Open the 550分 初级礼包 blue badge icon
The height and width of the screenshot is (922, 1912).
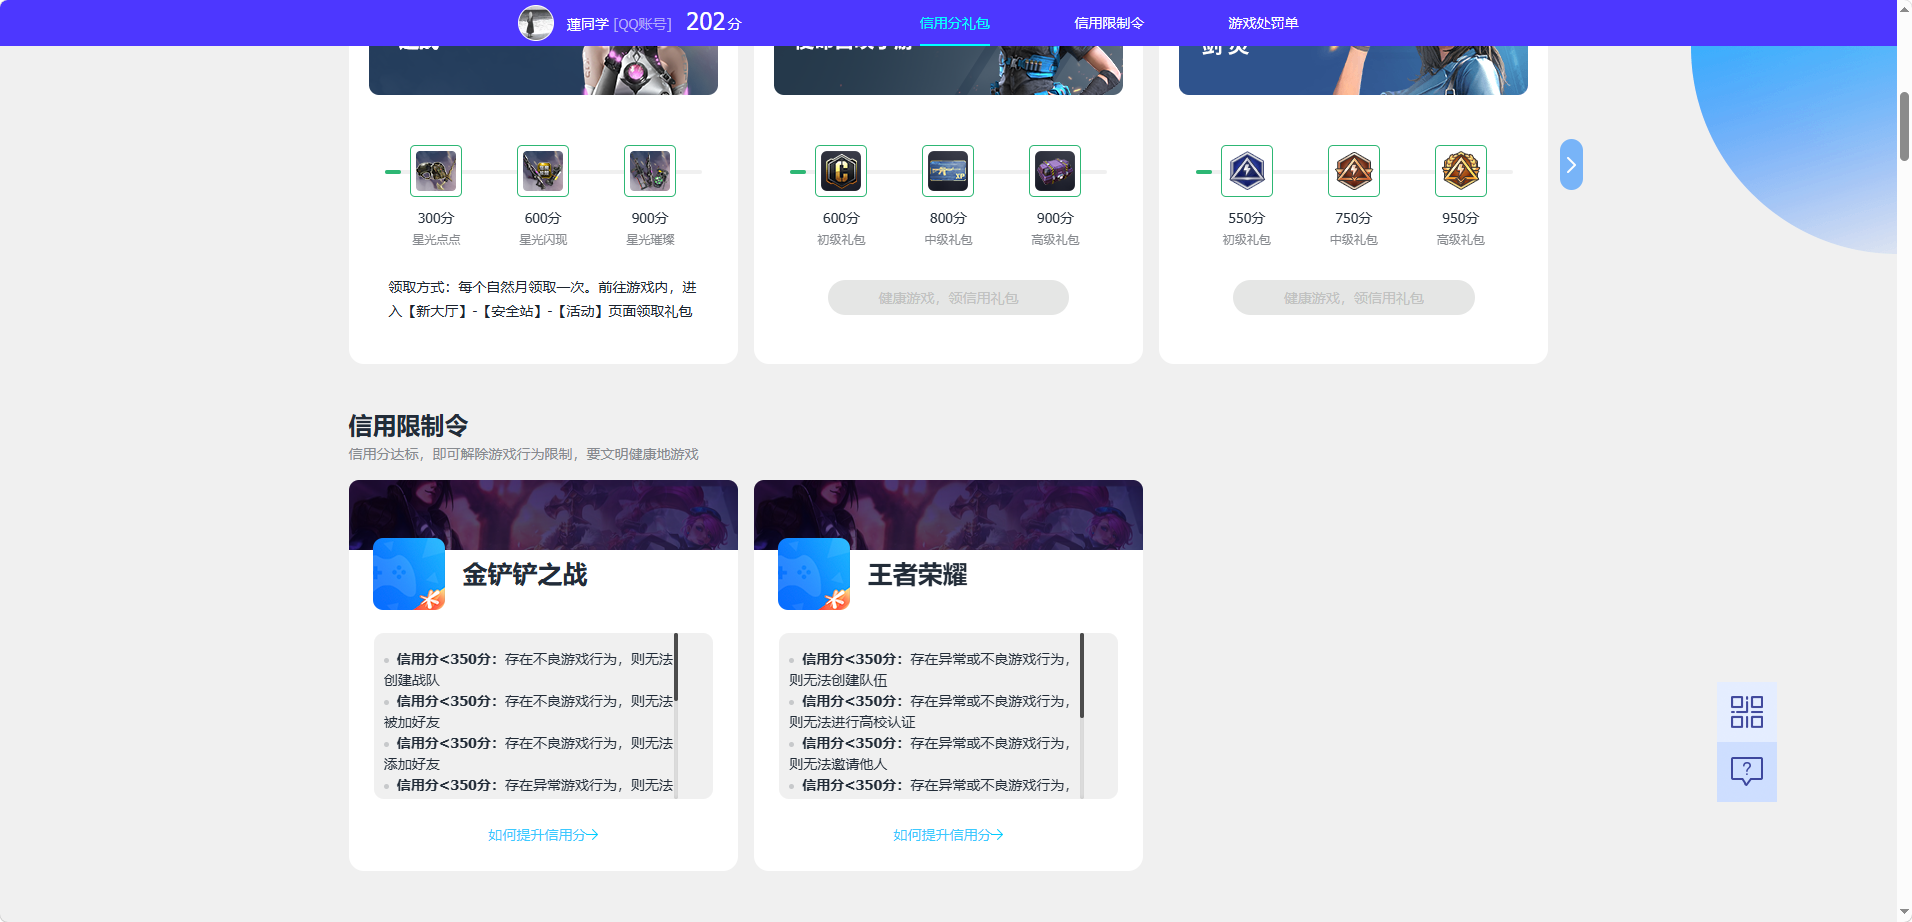coord(1247,171)
